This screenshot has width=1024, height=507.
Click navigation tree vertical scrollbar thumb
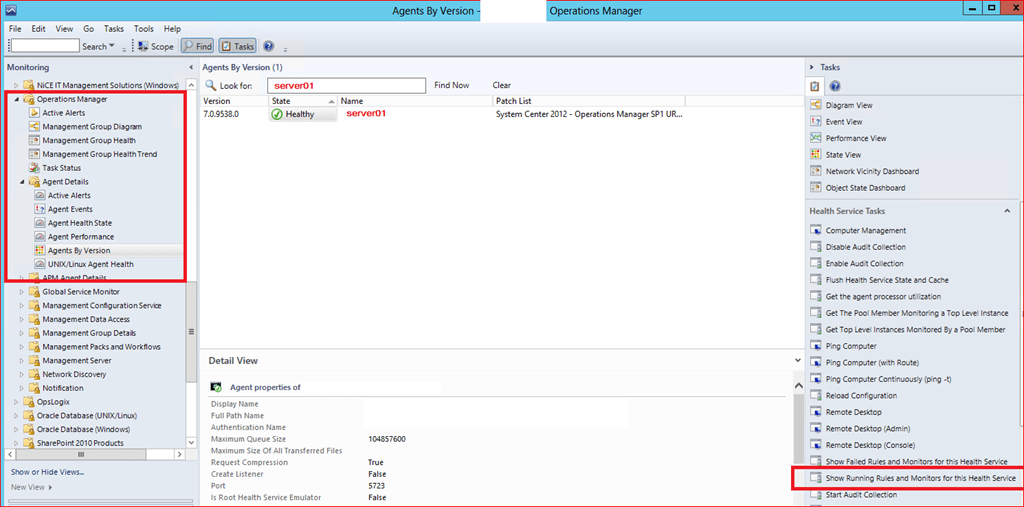click(x=191, y=332)
